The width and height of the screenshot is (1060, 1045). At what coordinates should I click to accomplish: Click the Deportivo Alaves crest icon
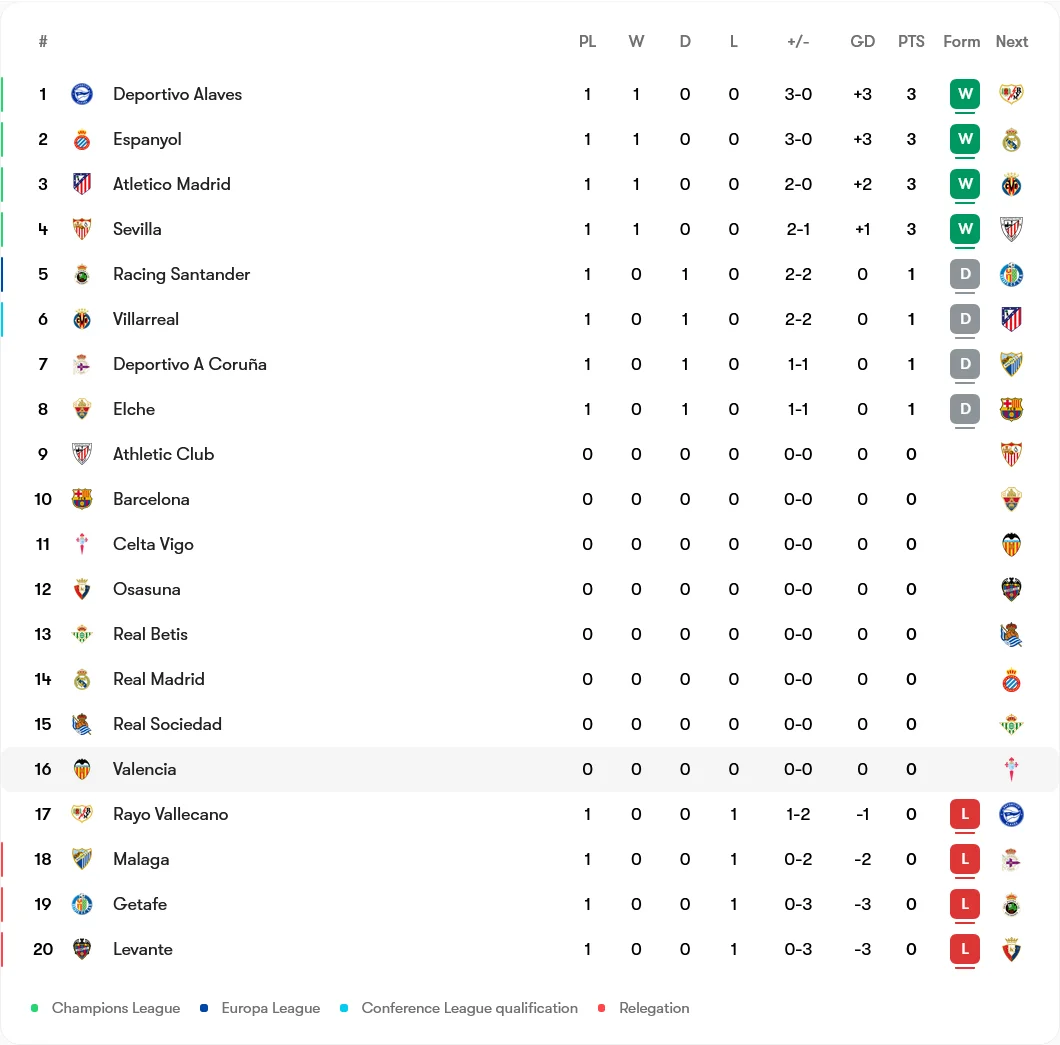pos(82,94)
